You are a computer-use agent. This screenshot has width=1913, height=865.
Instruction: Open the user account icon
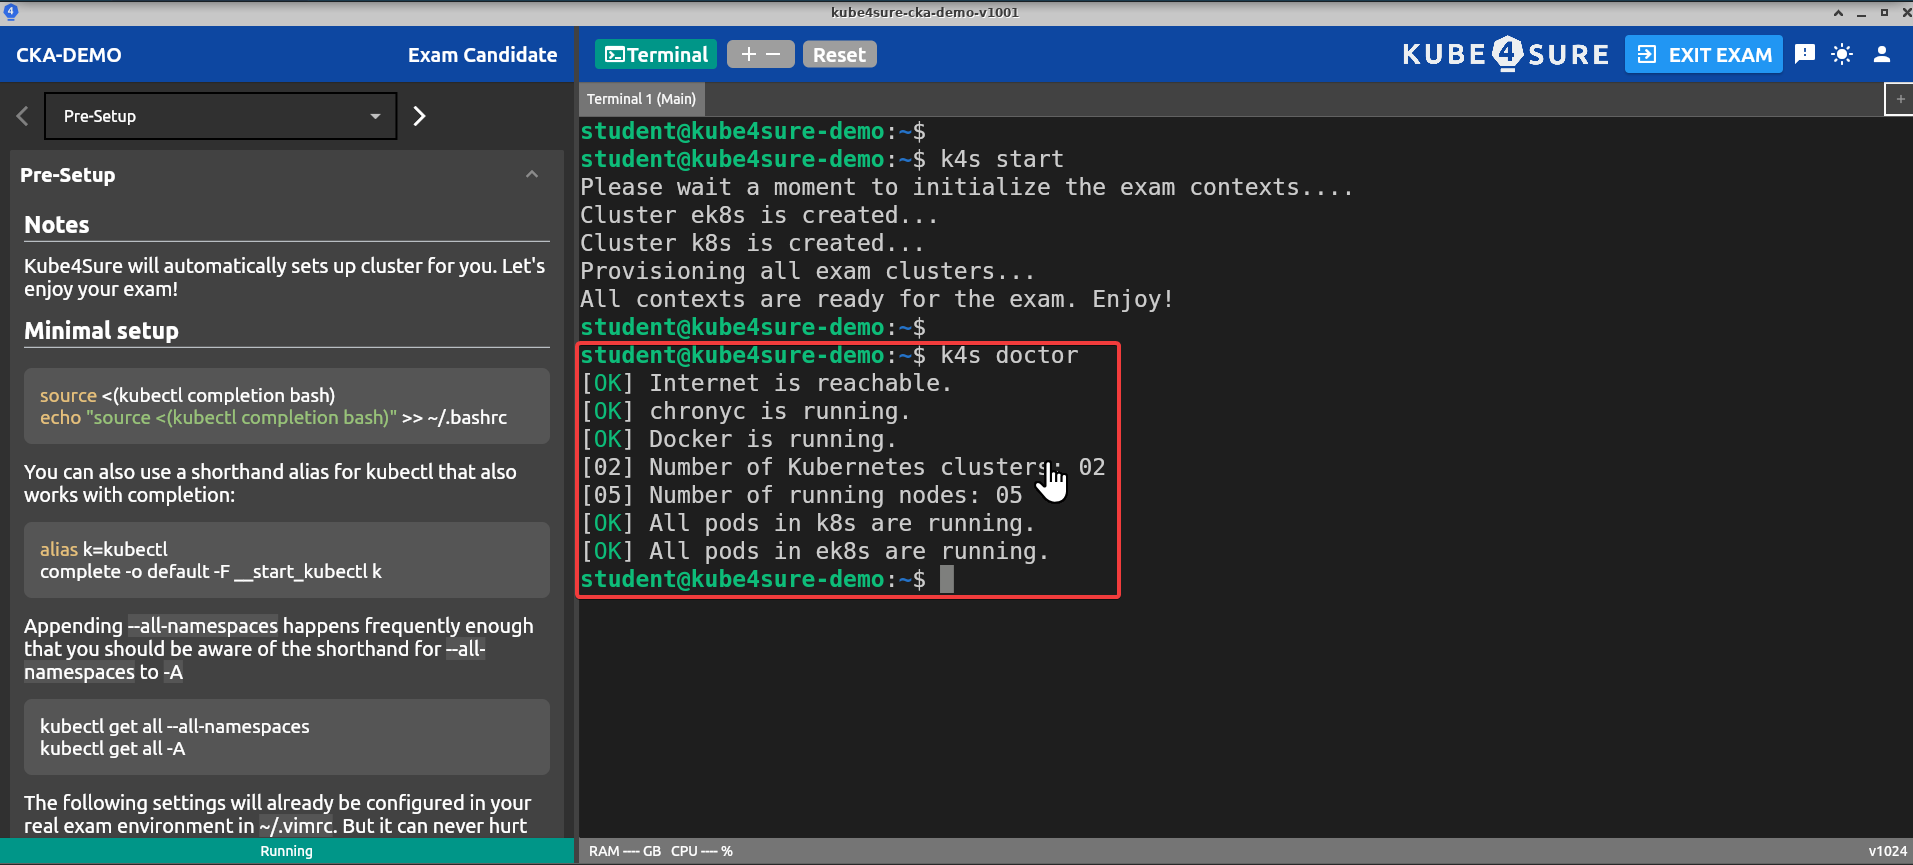click(x=1882, y=54)
